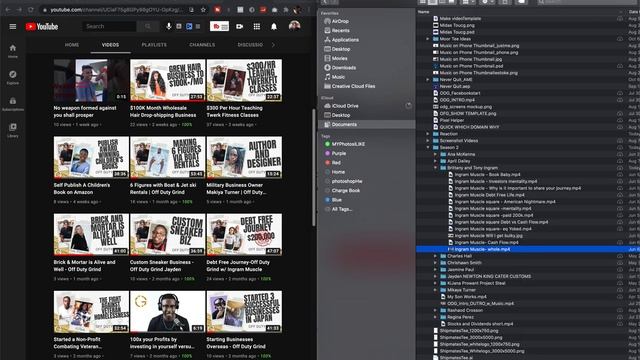Collapse the Season 2 folder
640x360 pixels.
click(x=428, y=147)
